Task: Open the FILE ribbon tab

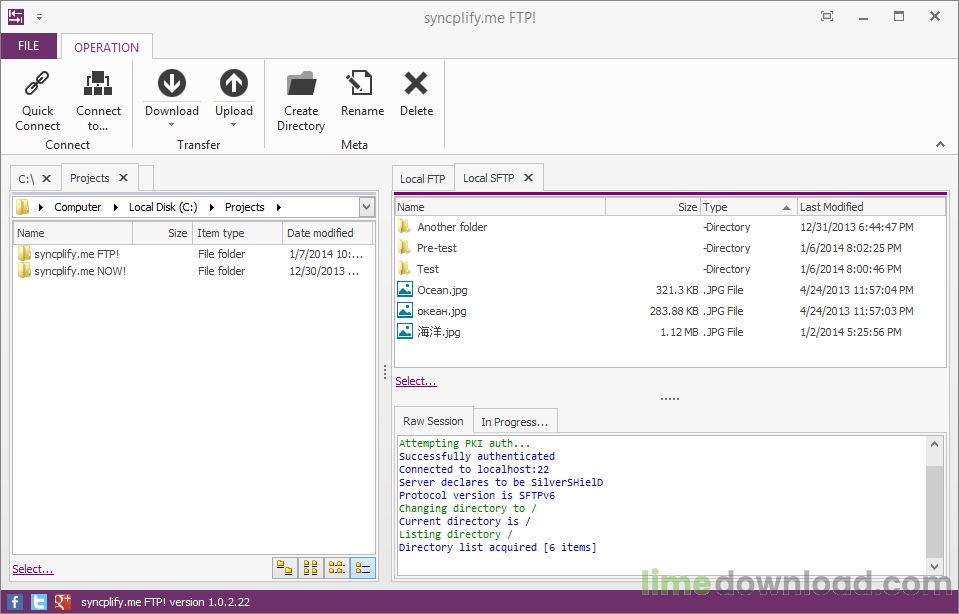Action: coord(28,46)
